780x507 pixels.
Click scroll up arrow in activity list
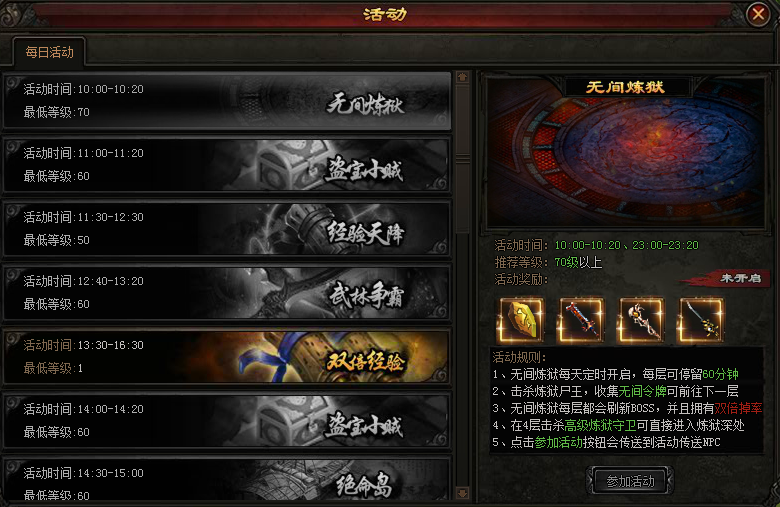pos(463,77)
